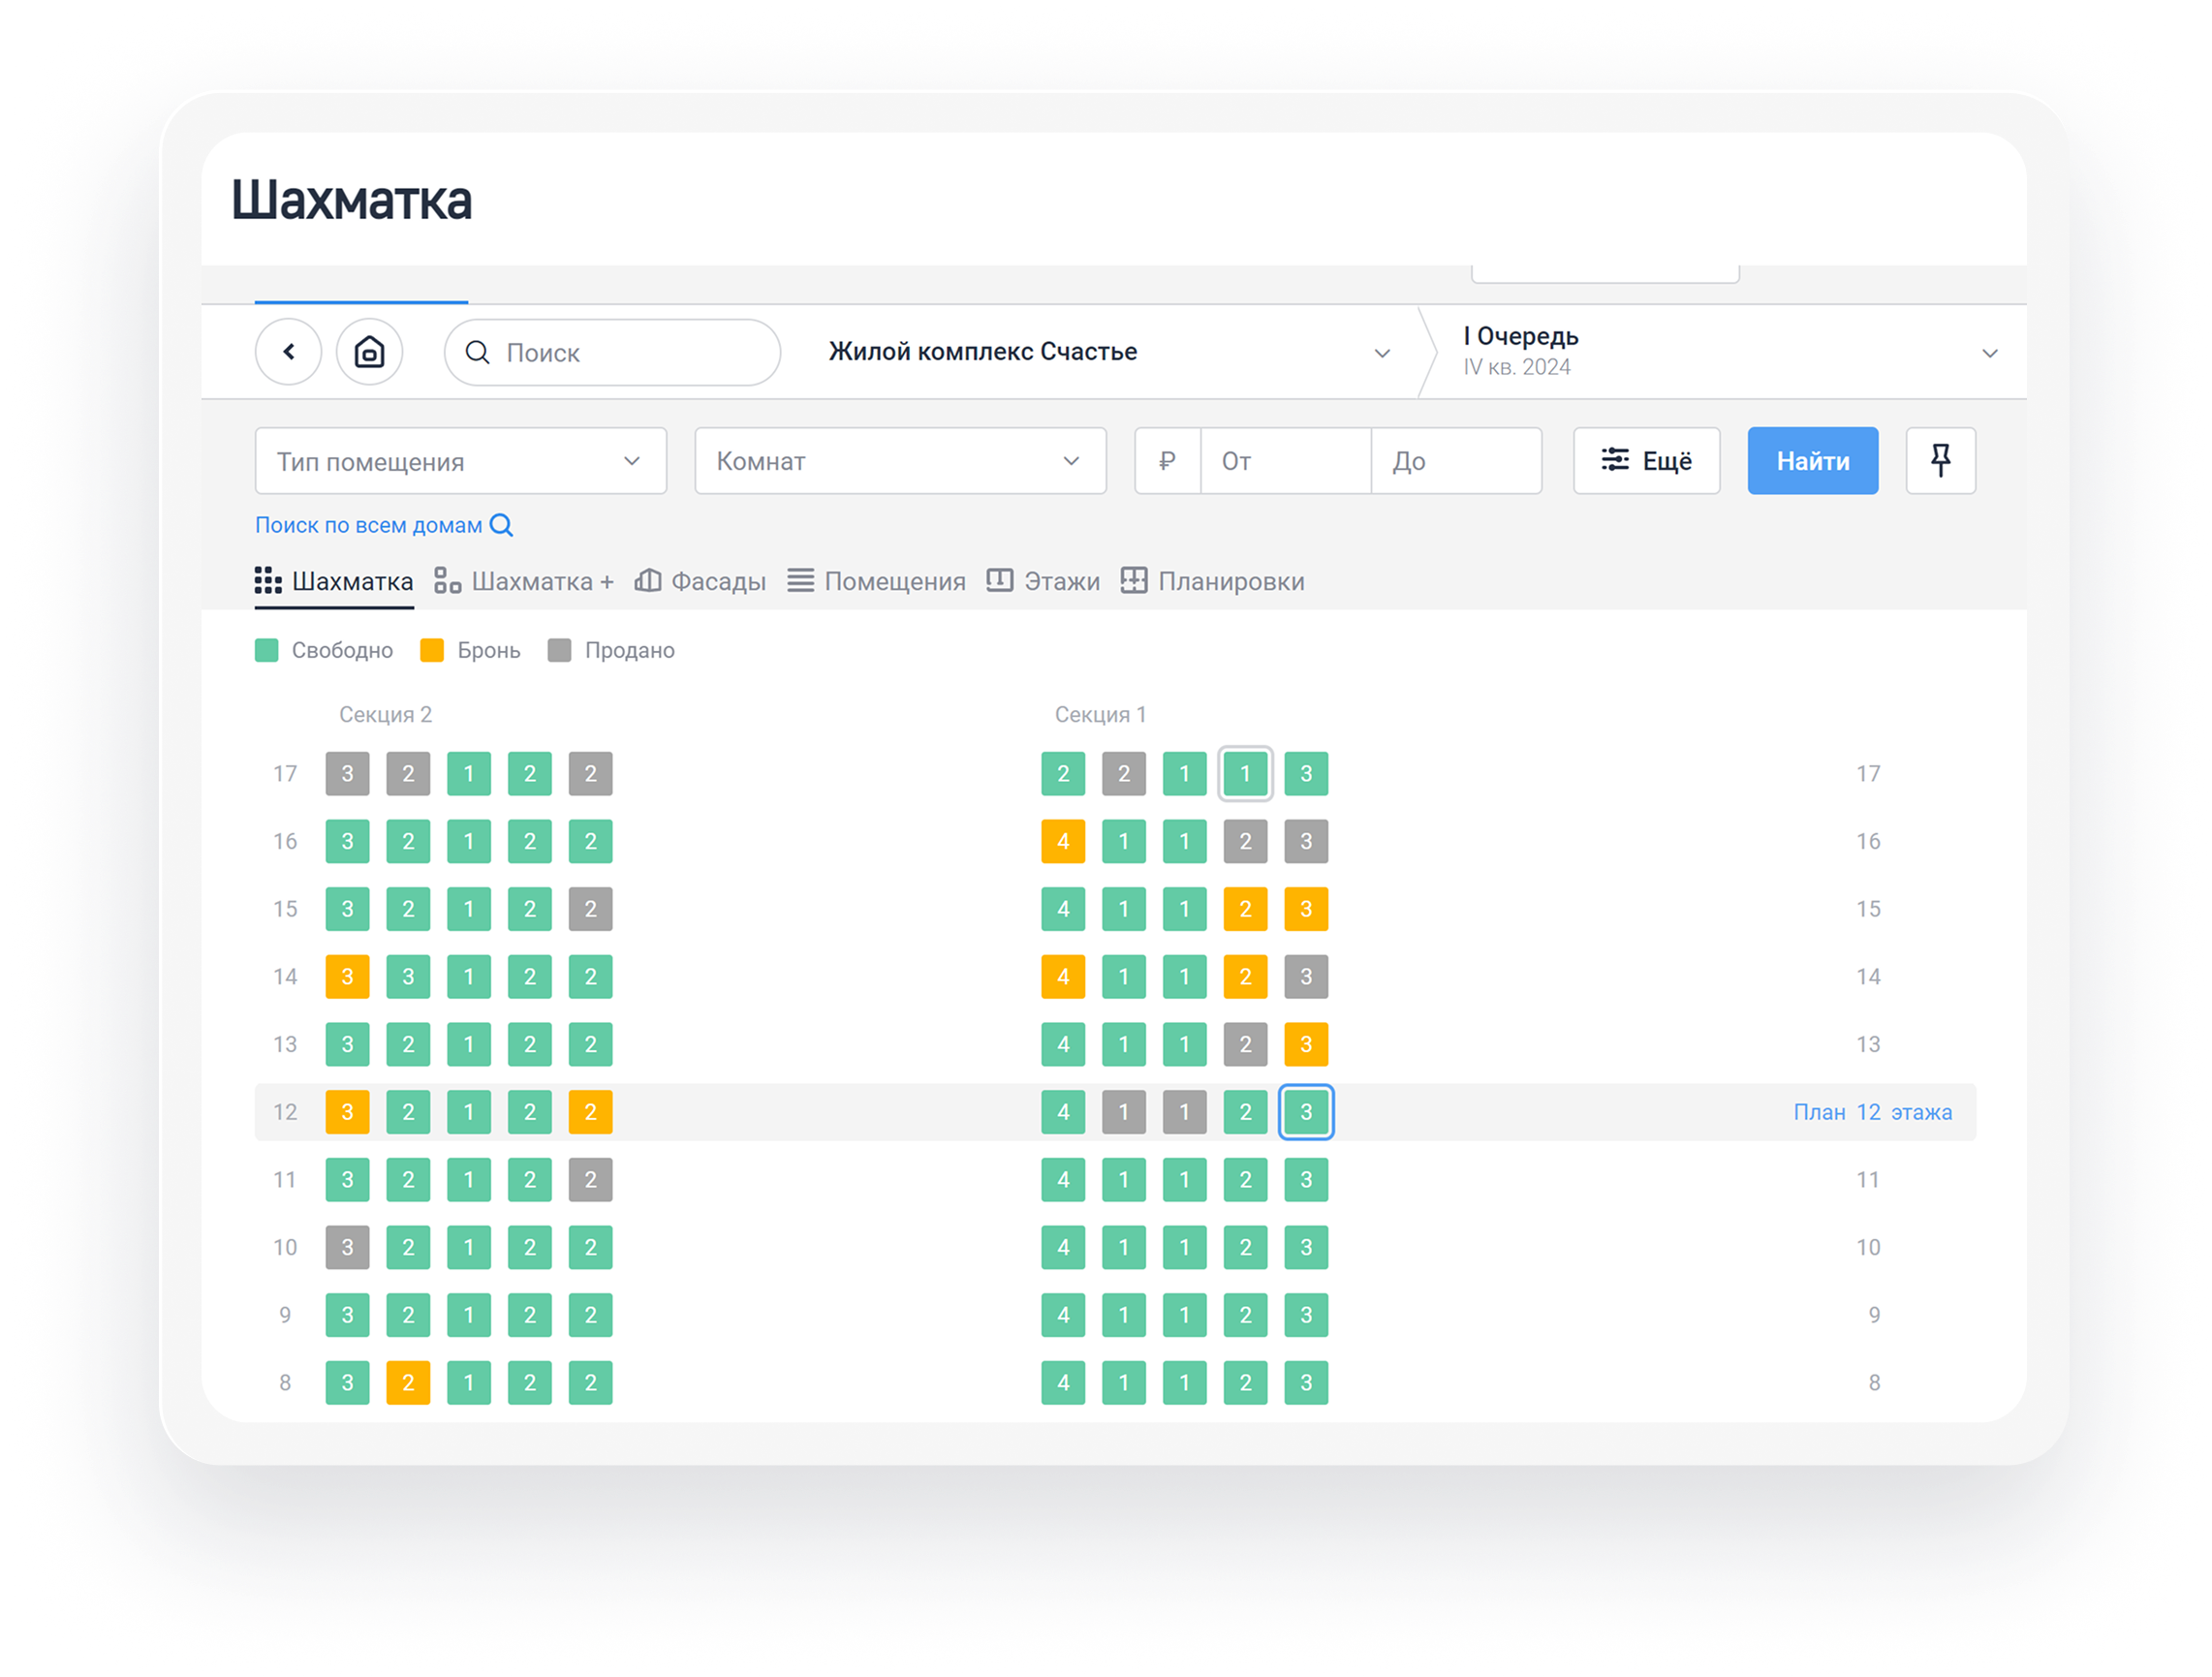Viewport: 2212px width, 1677px height.
Task: Open the План 12 этажа link
Action: [1872, 1113]
